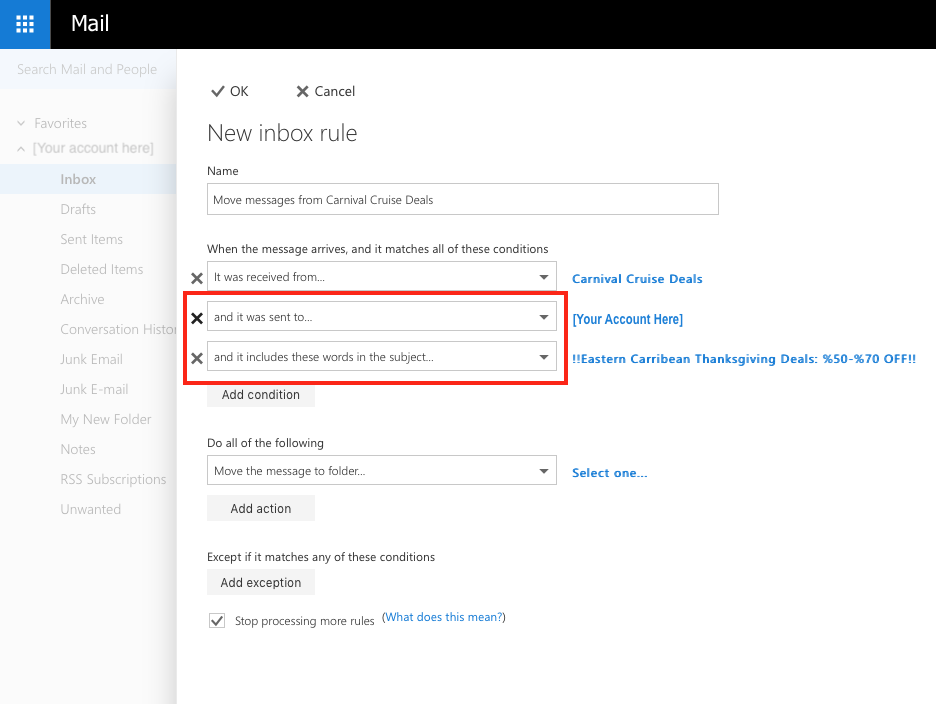Open the app launcher grid icon
The width and height of the screenshot is (936, 704).
(x=25, y=24)
